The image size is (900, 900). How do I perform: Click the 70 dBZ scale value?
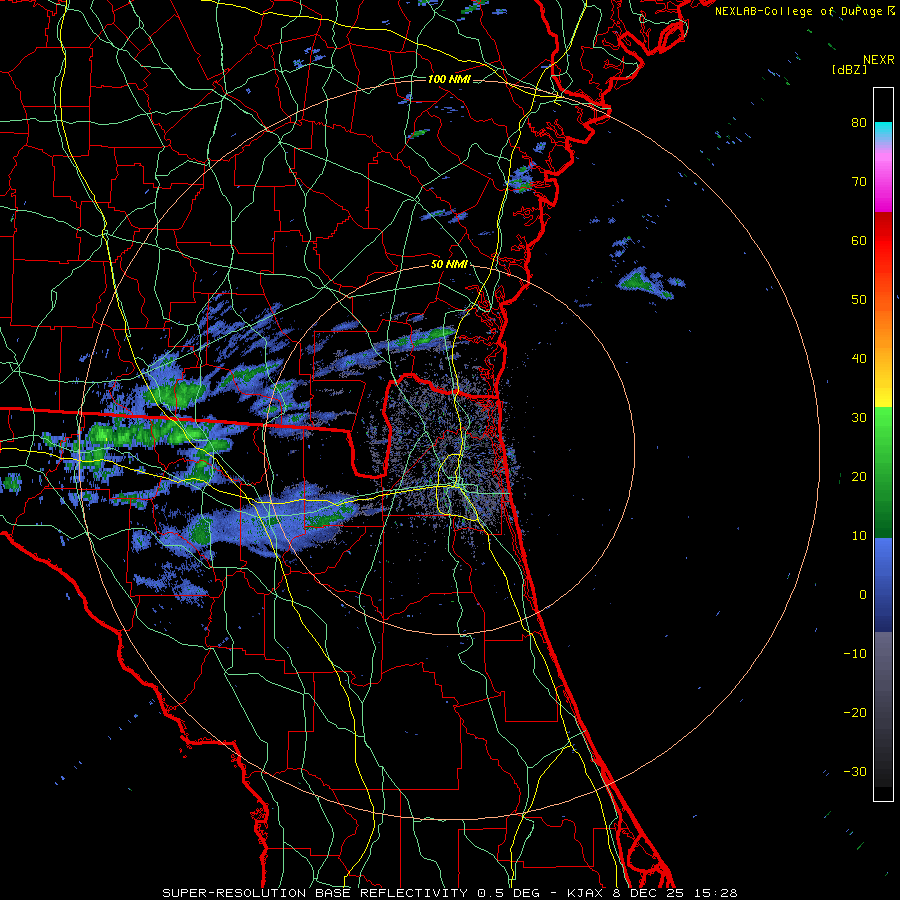coord(859,181)
